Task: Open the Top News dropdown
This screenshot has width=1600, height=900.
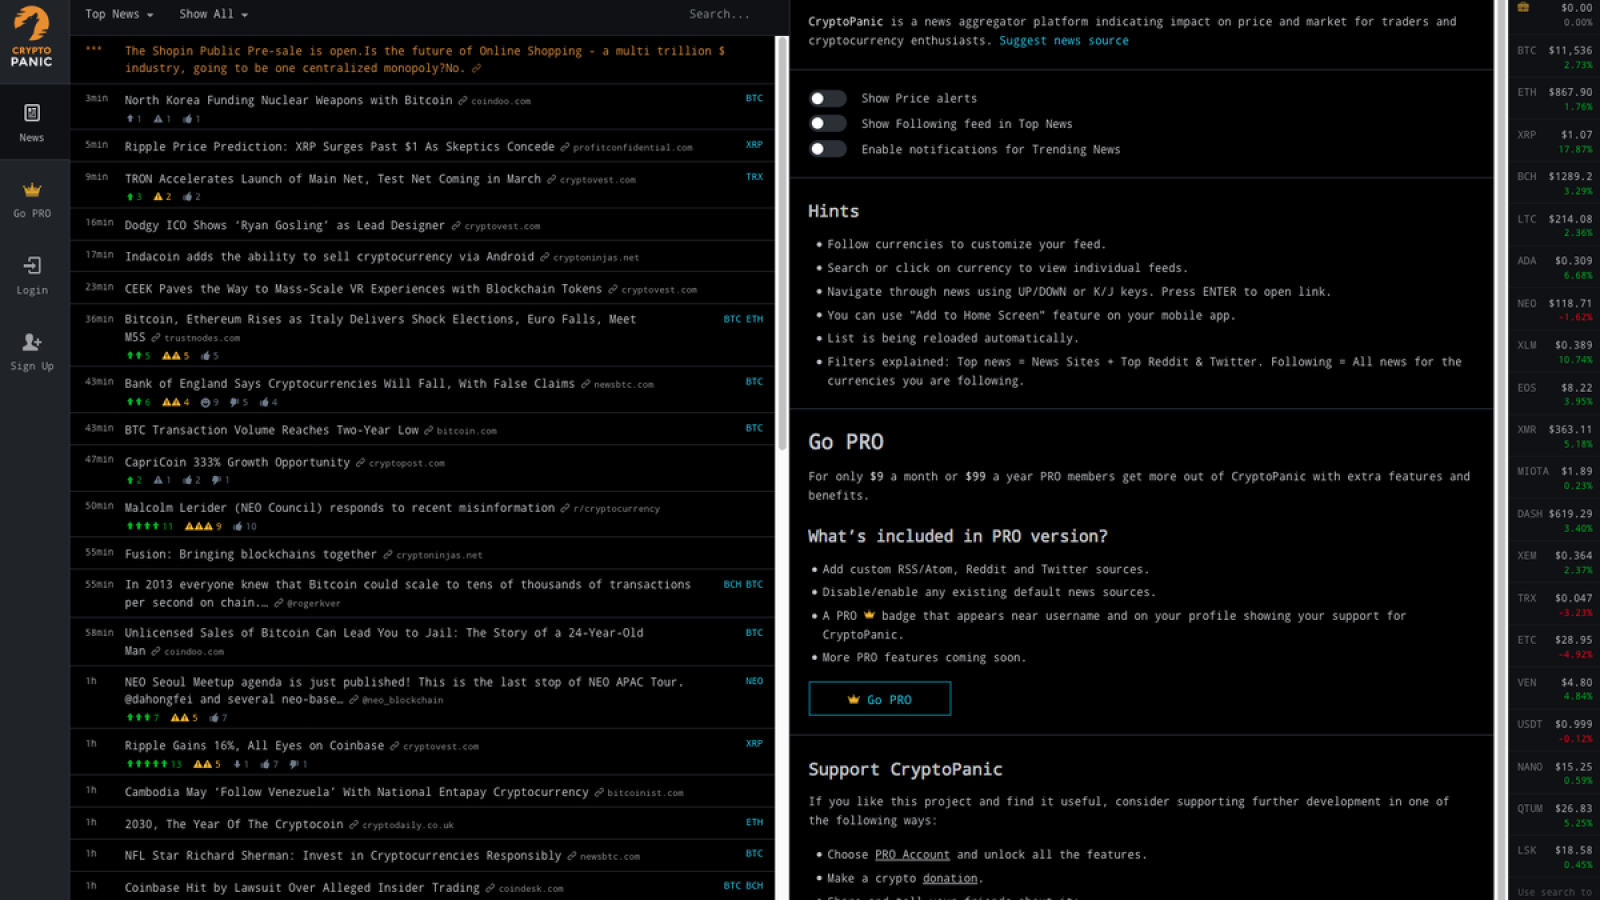Action: point(119,14)
